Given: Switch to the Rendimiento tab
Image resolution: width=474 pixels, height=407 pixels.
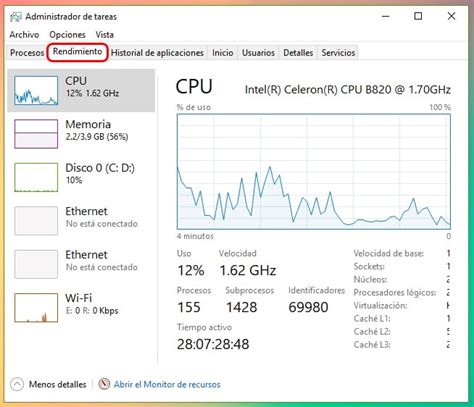Looking at the screenshot, I should 77,52.
